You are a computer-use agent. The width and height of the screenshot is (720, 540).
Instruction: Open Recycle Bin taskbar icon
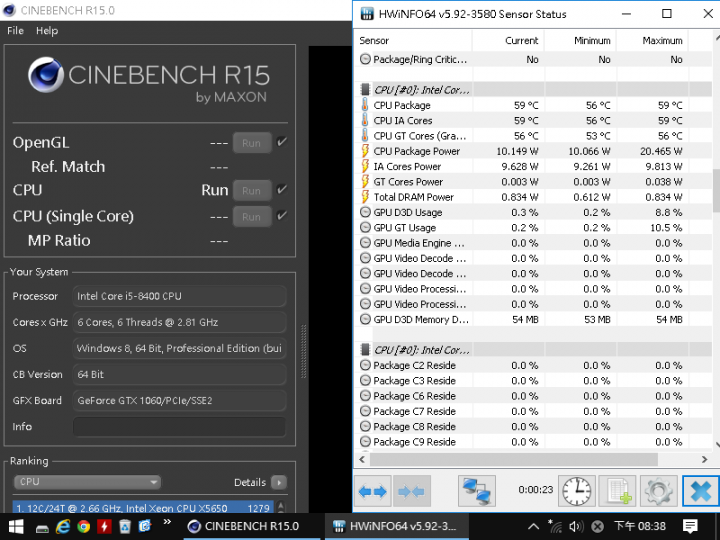click(125, 526)
